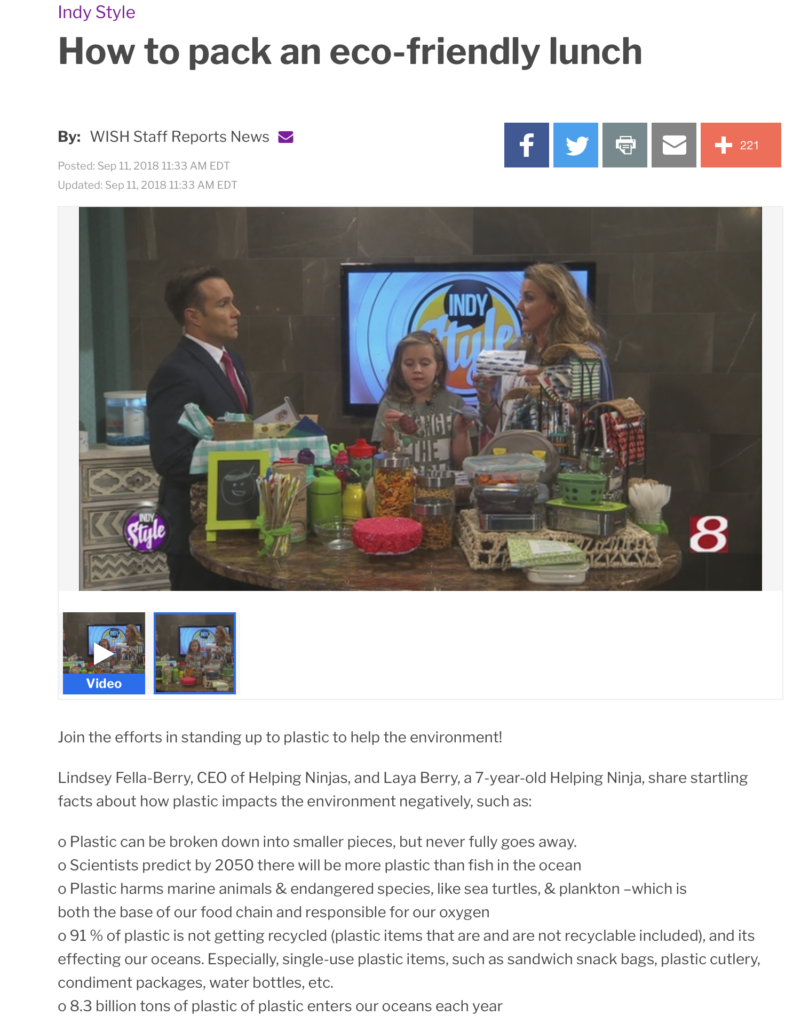Click the sentence starting Join the efforts
Viewport: 793px width, 1024px height.
(280, 737)
